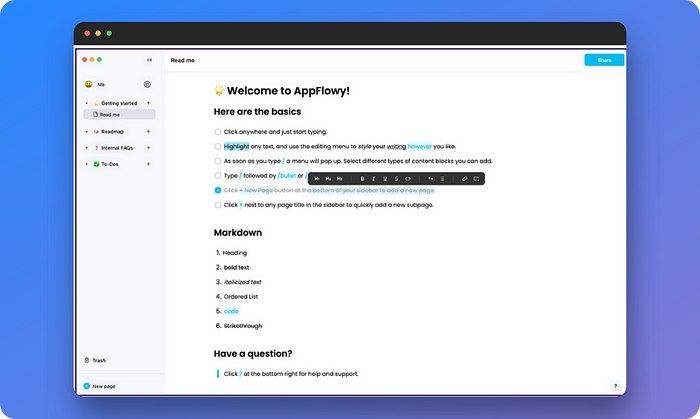Select To-Dos in sidebar
Viewport: 700px width, 419px height.
[110, 164]
